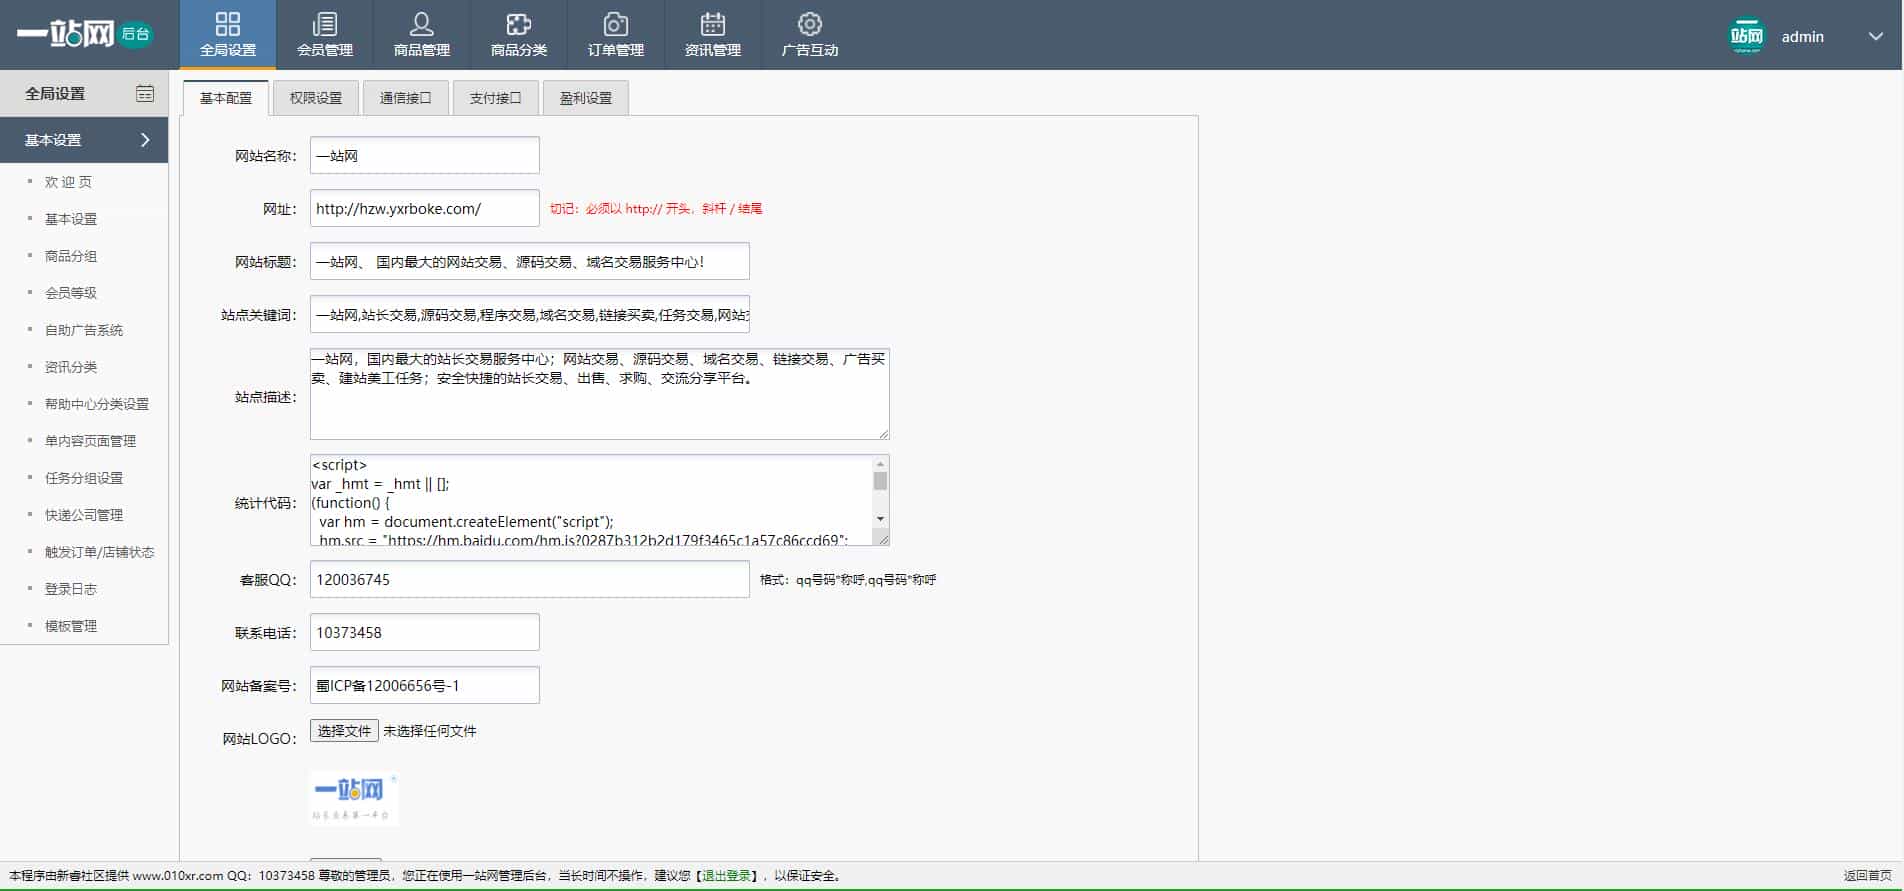Open 欢迎页 in the sidebar
The width and height of the screenshot is (1904, 891).
[x=68, y=182]
